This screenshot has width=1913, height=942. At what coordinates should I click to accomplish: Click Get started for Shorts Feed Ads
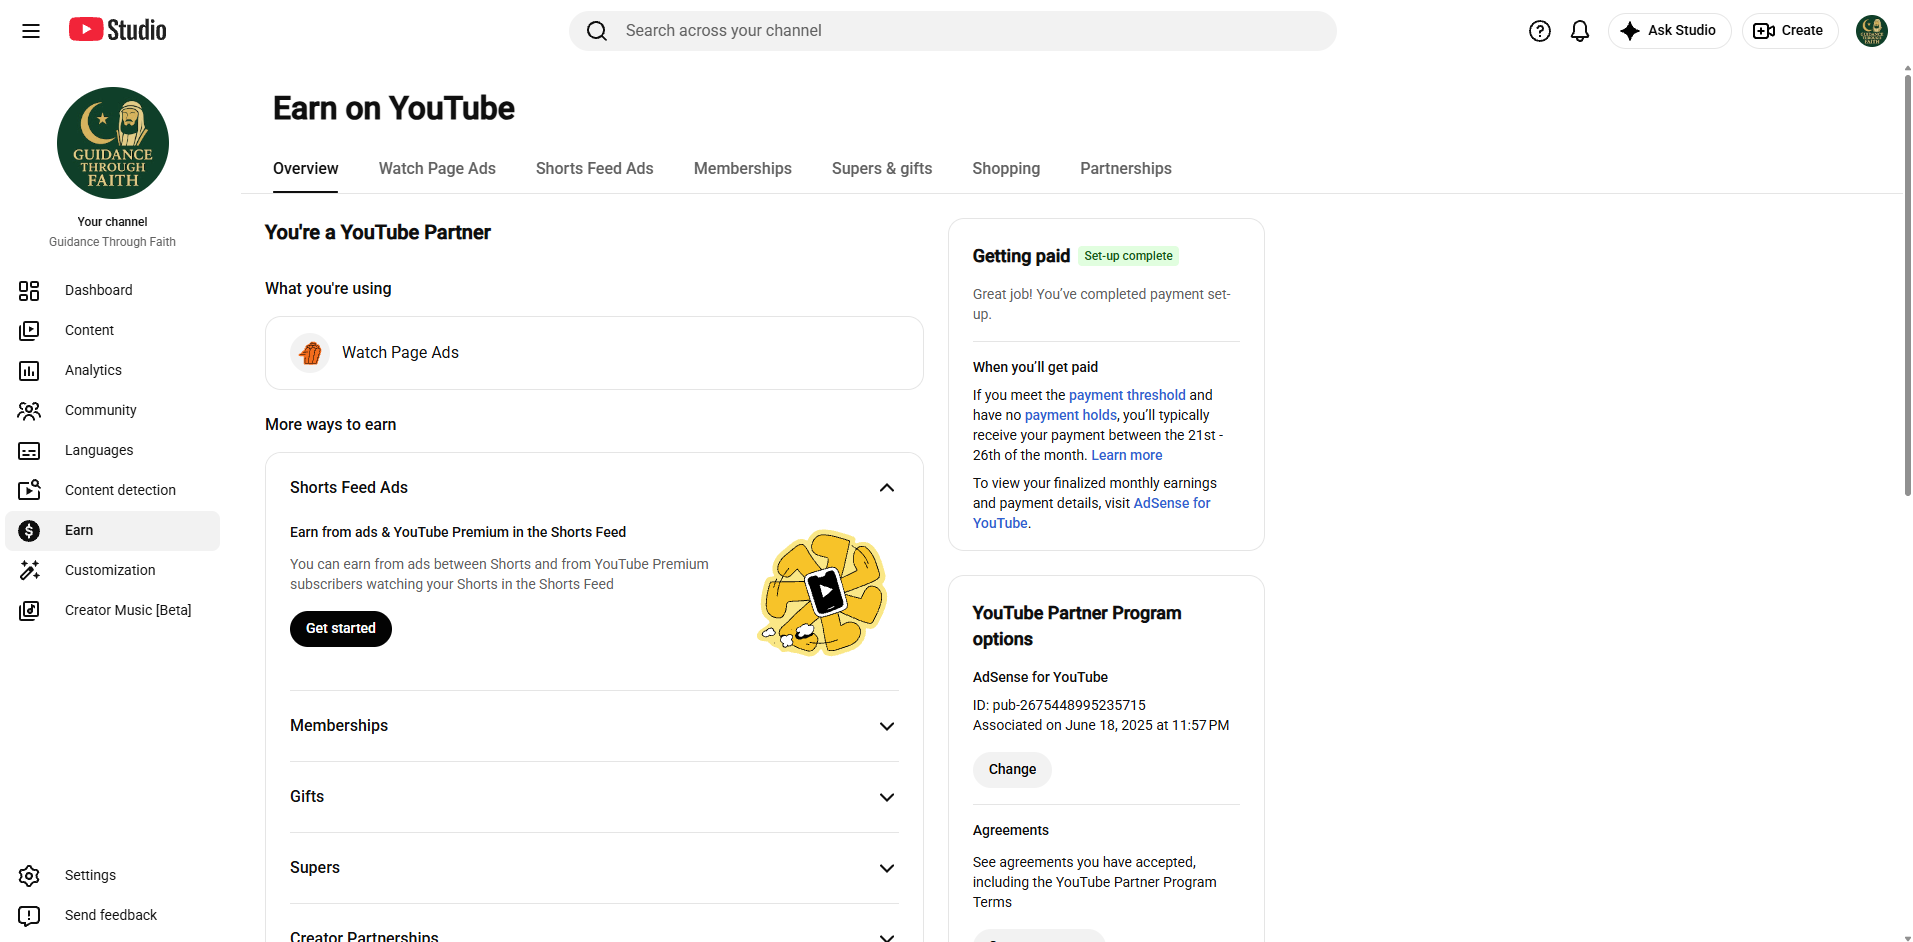tap(341, 628)
